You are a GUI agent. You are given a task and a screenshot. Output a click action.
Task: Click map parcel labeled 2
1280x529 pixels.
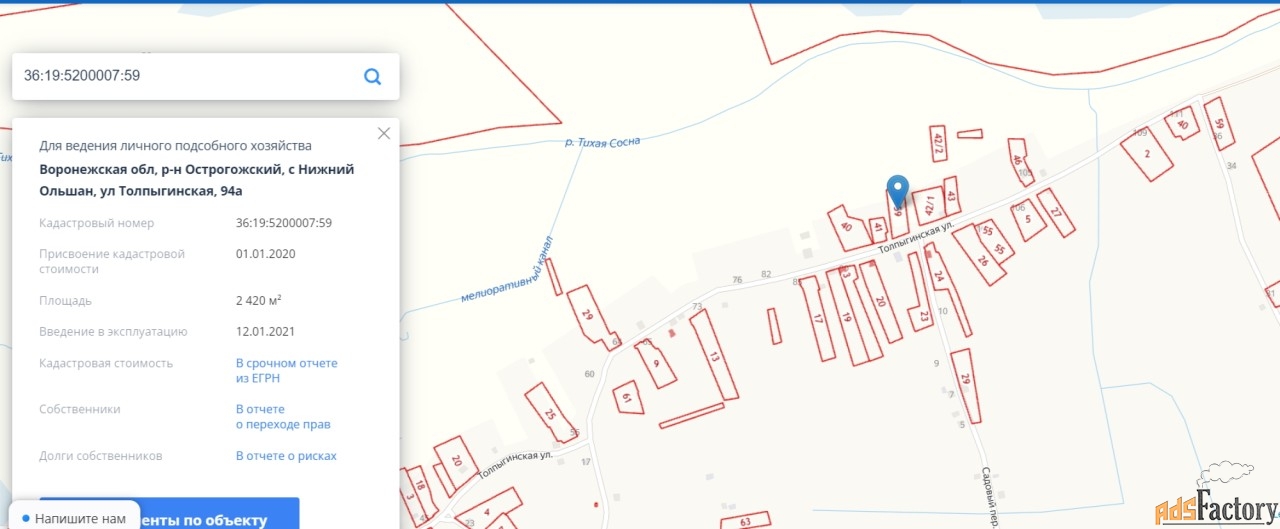1146,154
